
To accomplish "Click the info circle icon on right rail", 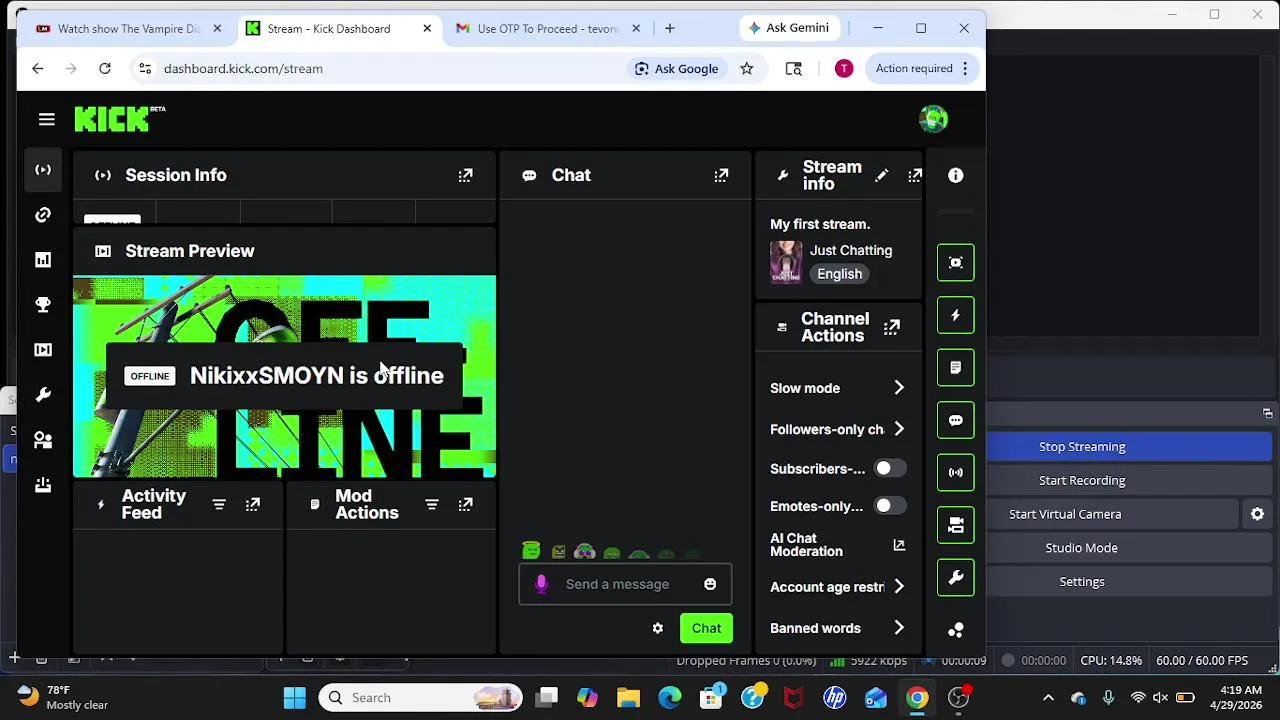I will point(956,175).
